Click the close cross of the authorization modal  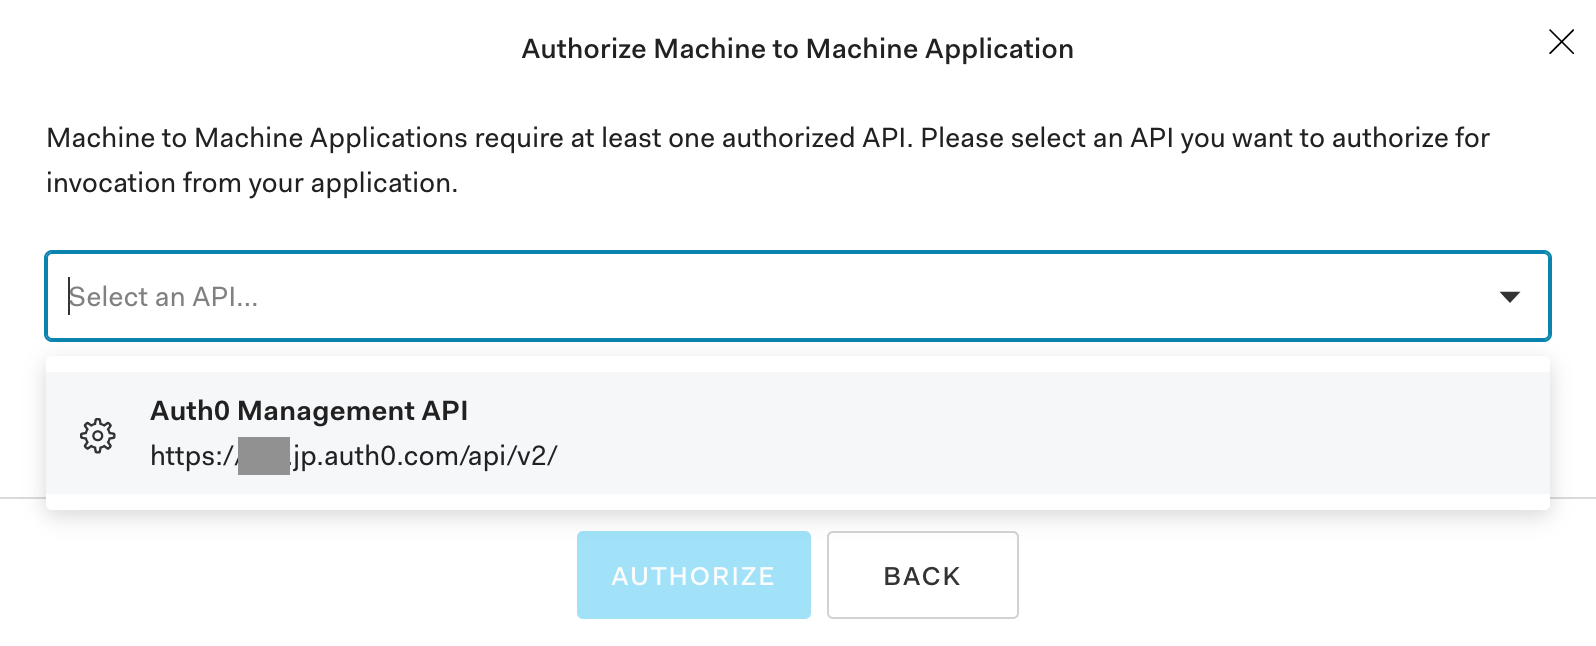1561,42
